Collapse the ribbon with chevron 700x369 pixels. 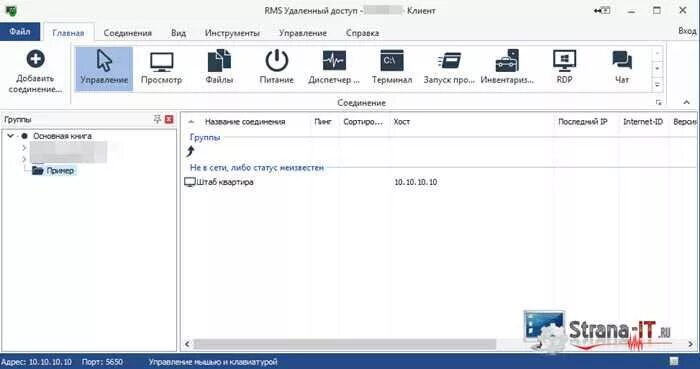(x=687, y=103)
